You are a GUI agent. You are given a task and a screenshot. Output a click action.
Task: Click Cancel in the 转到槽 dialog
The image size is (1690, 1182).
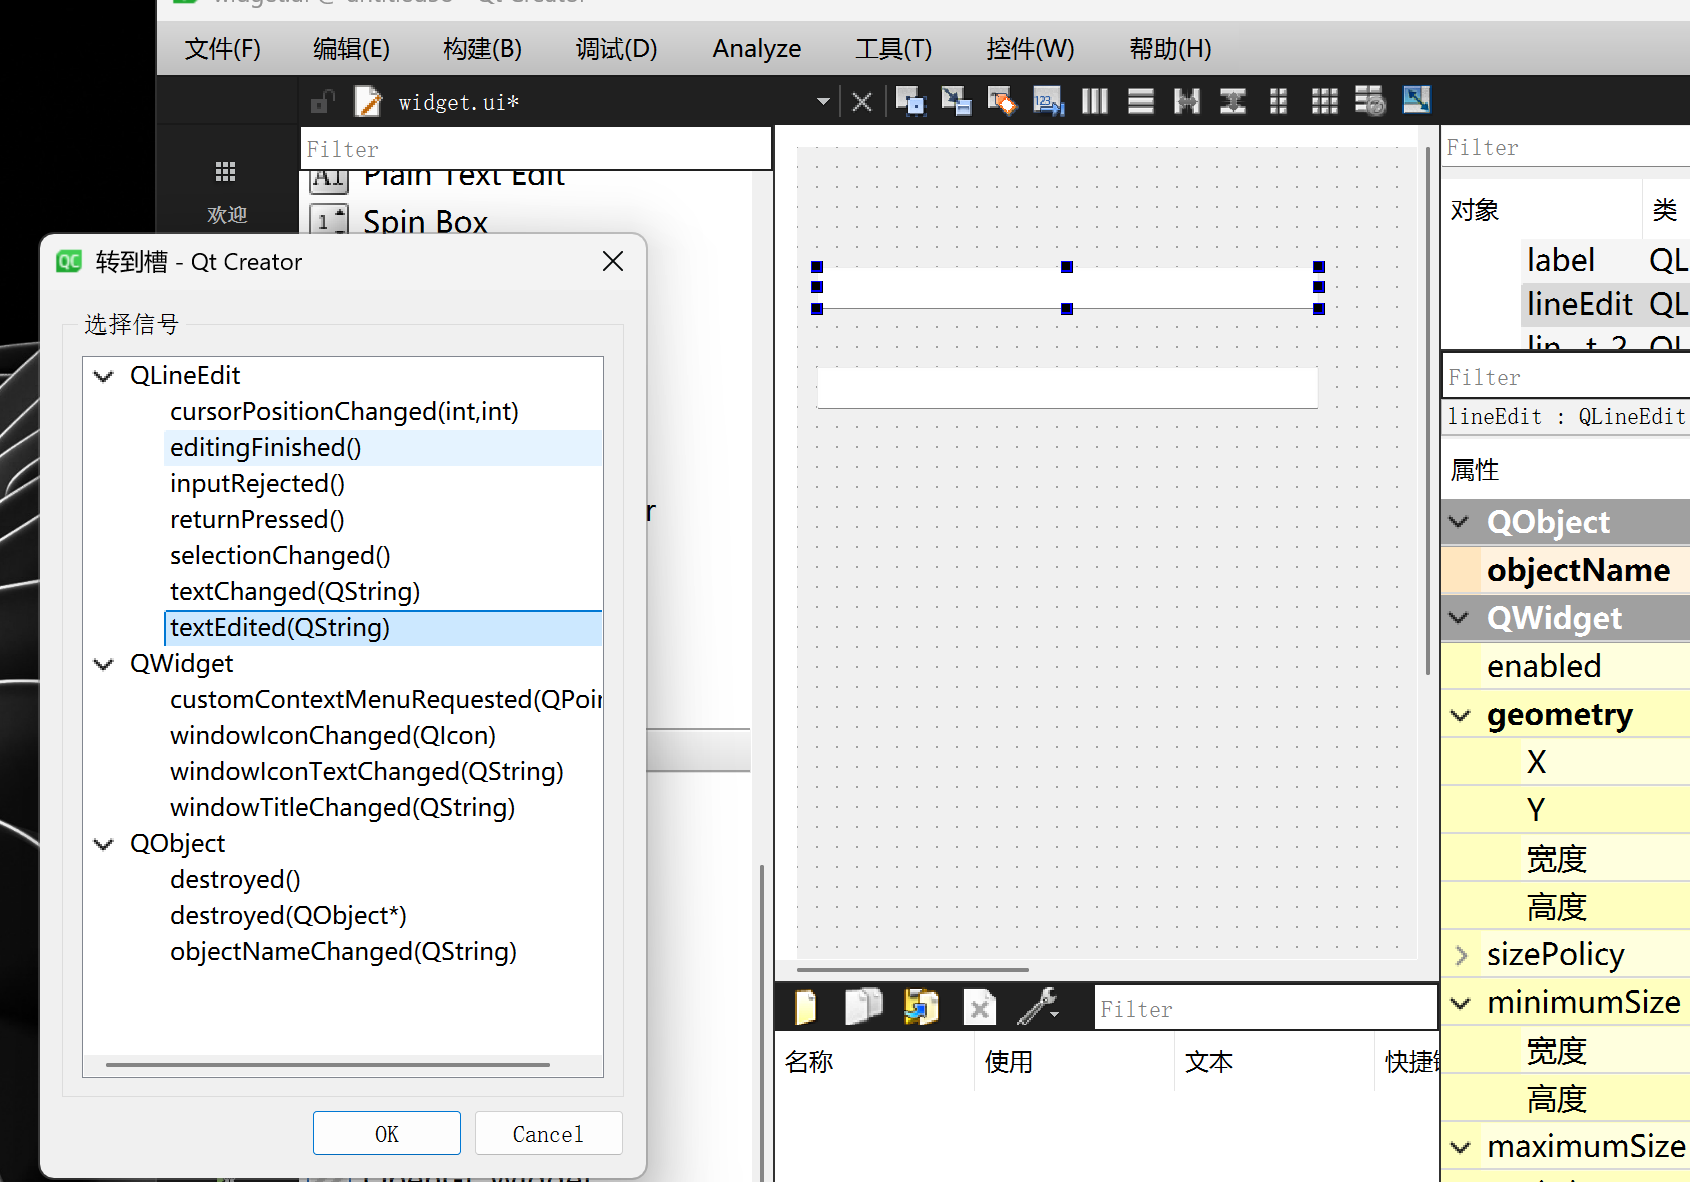[548, 1134]
